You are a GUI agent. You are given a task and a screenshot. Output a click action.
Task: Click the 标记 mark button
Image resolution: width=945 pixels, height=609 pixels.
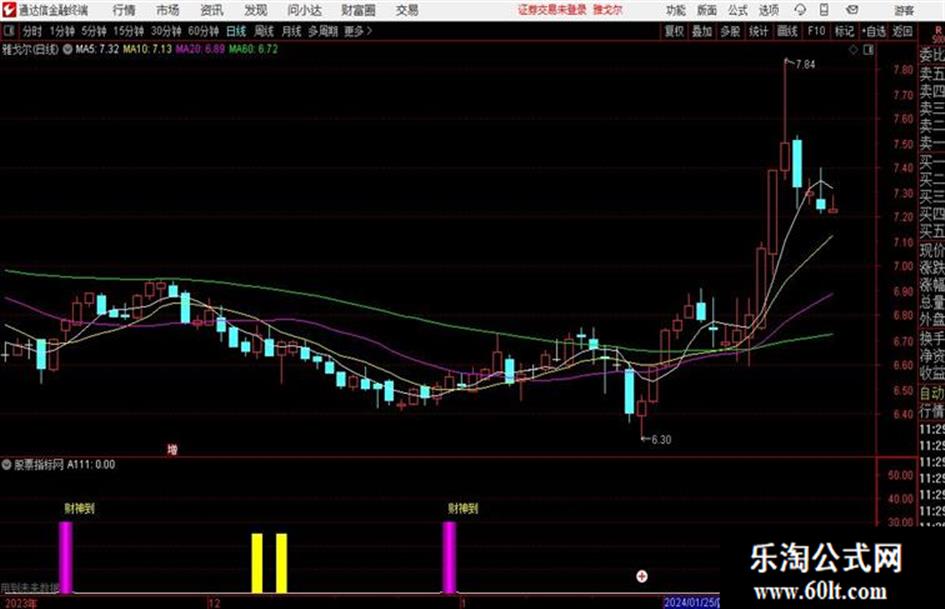[x=844, y=31]
